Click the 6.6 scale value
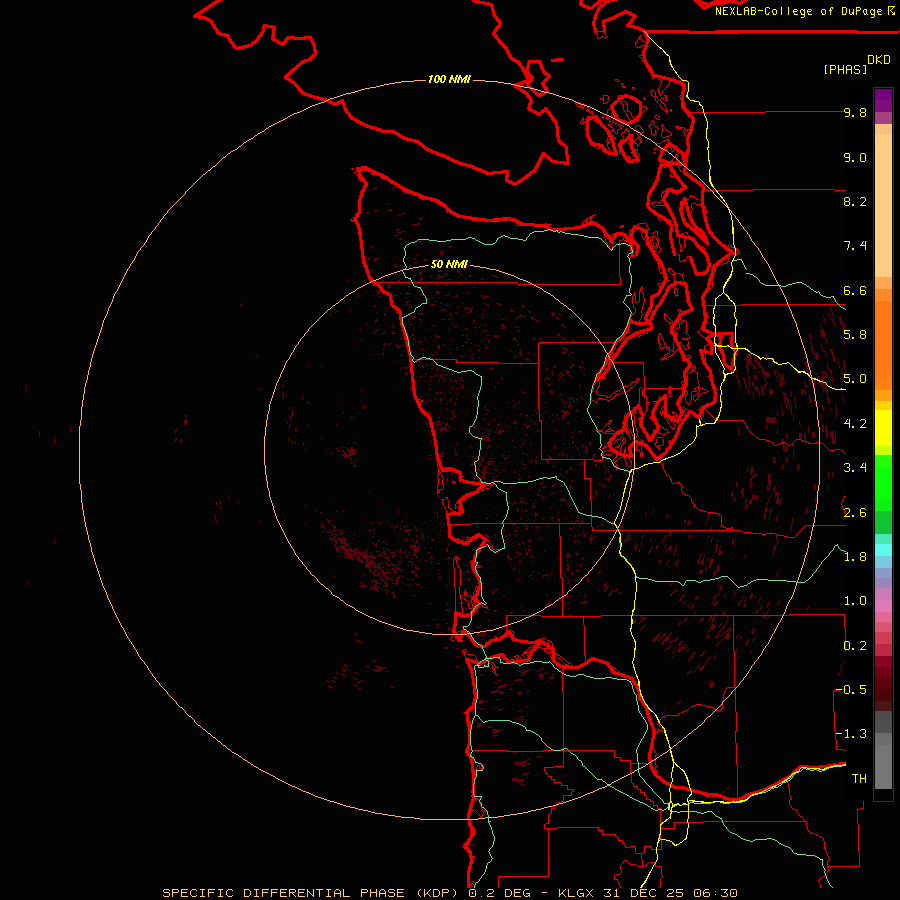 click(x=855, y=290)
